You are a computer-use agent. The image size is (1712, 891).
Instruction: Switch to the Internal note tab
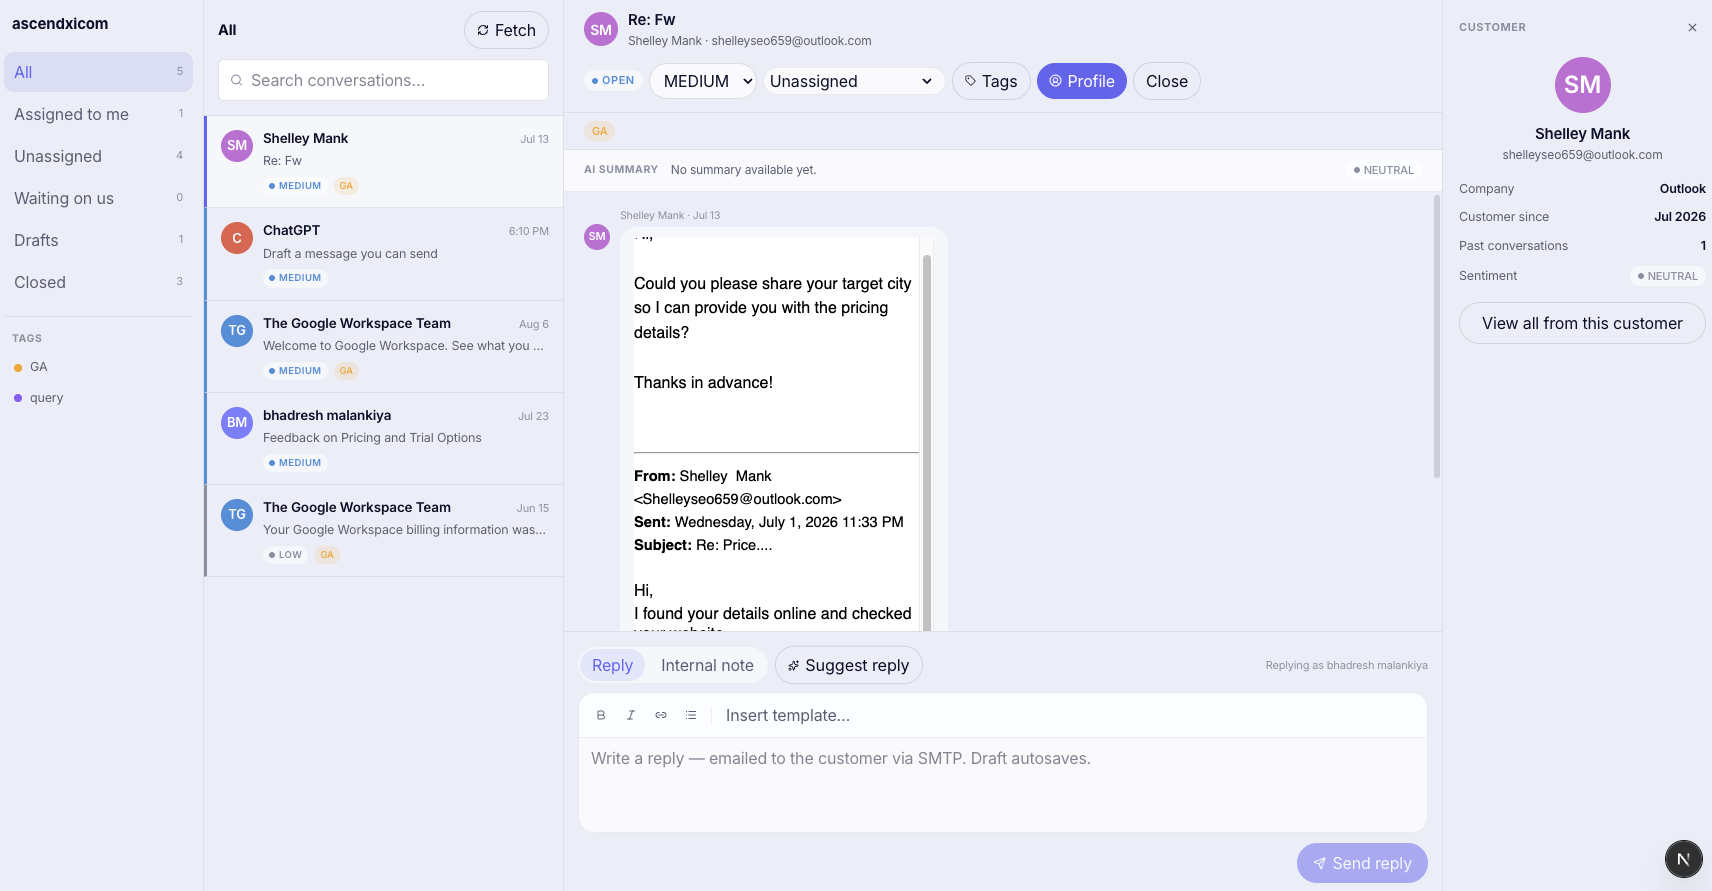(707, 665)
